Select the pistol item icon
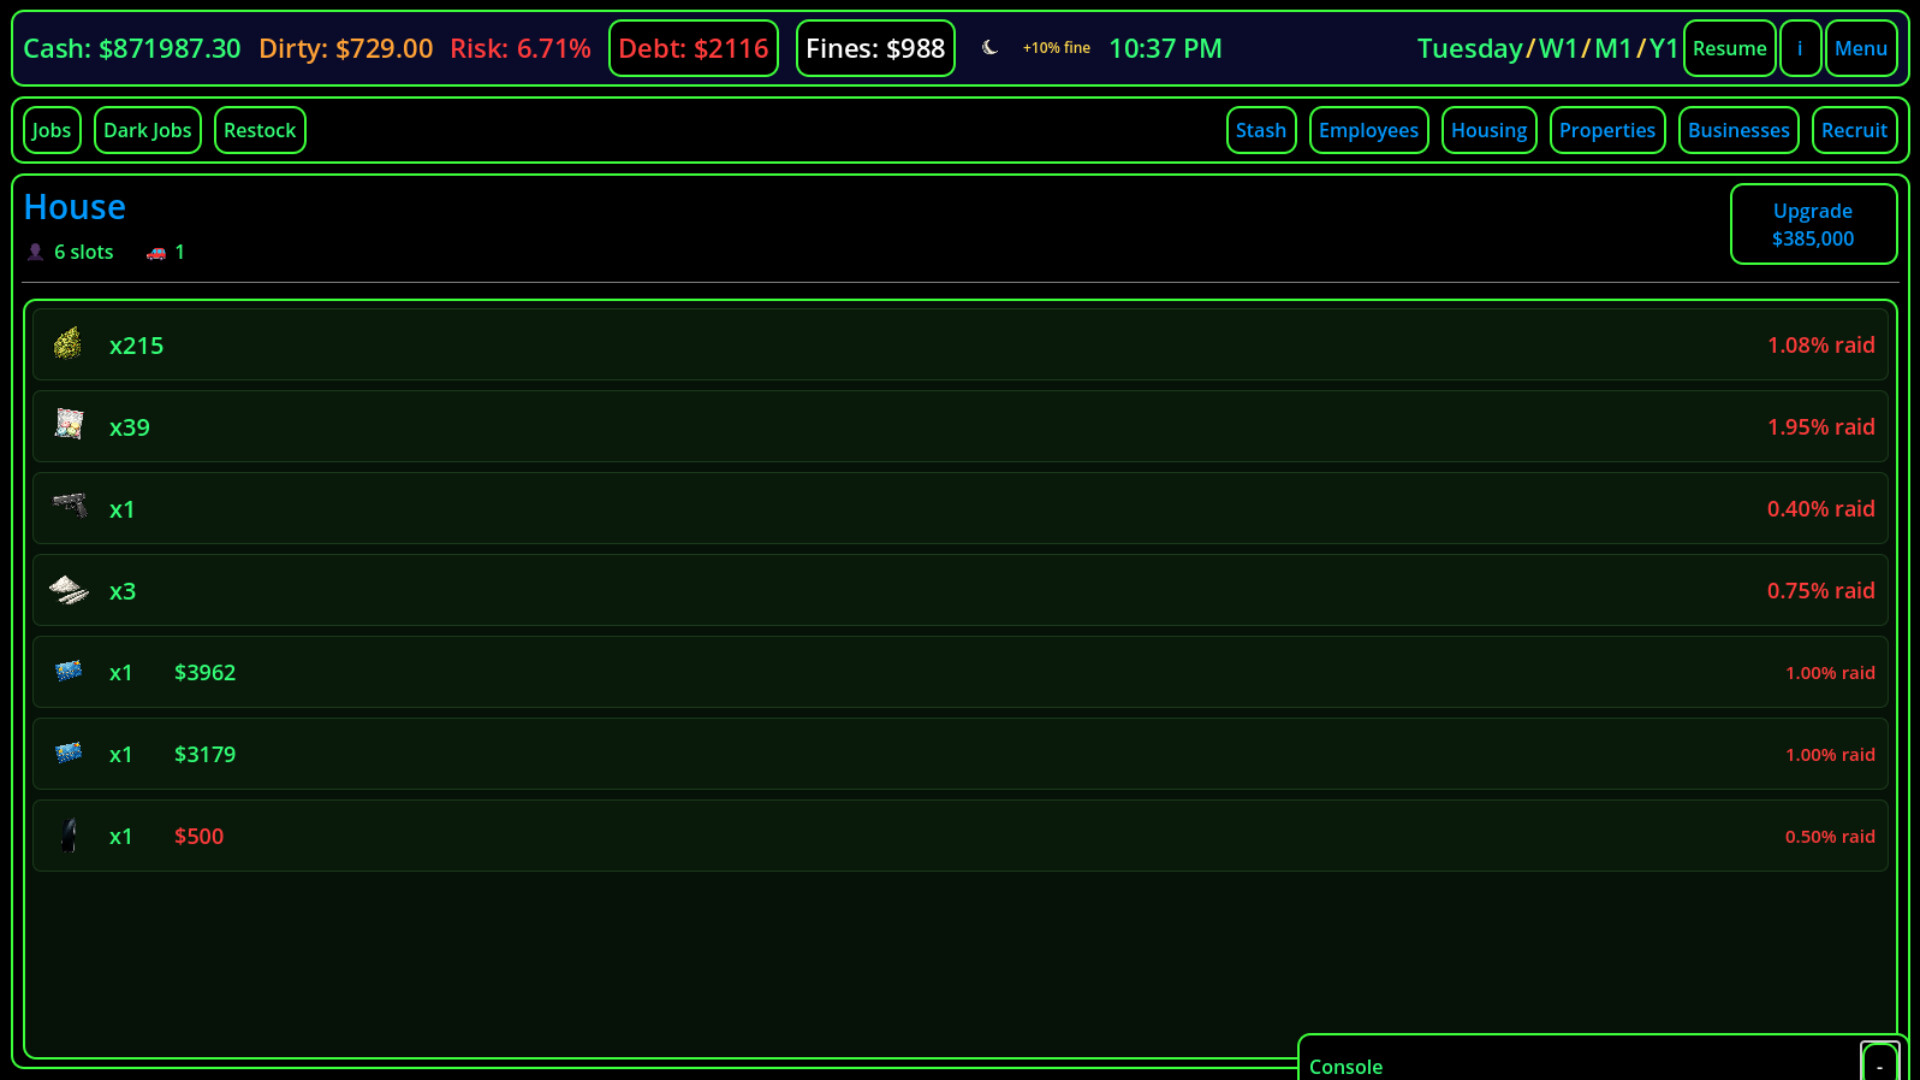This screenshot has height=1080, width=1920. pos(69,506)
